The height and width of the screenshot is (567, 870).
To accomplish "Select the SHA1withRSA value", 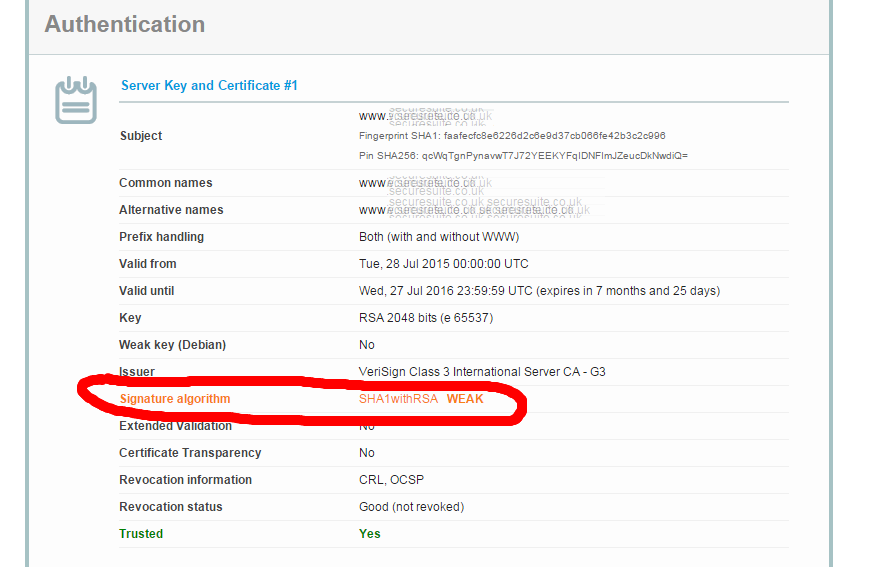I will (398, 399).
